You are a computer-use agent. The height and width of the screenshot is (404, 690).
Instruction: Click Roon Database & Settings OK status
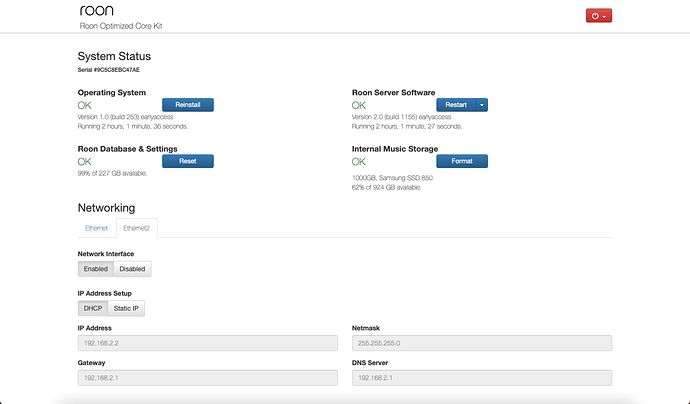coord(84,162)
